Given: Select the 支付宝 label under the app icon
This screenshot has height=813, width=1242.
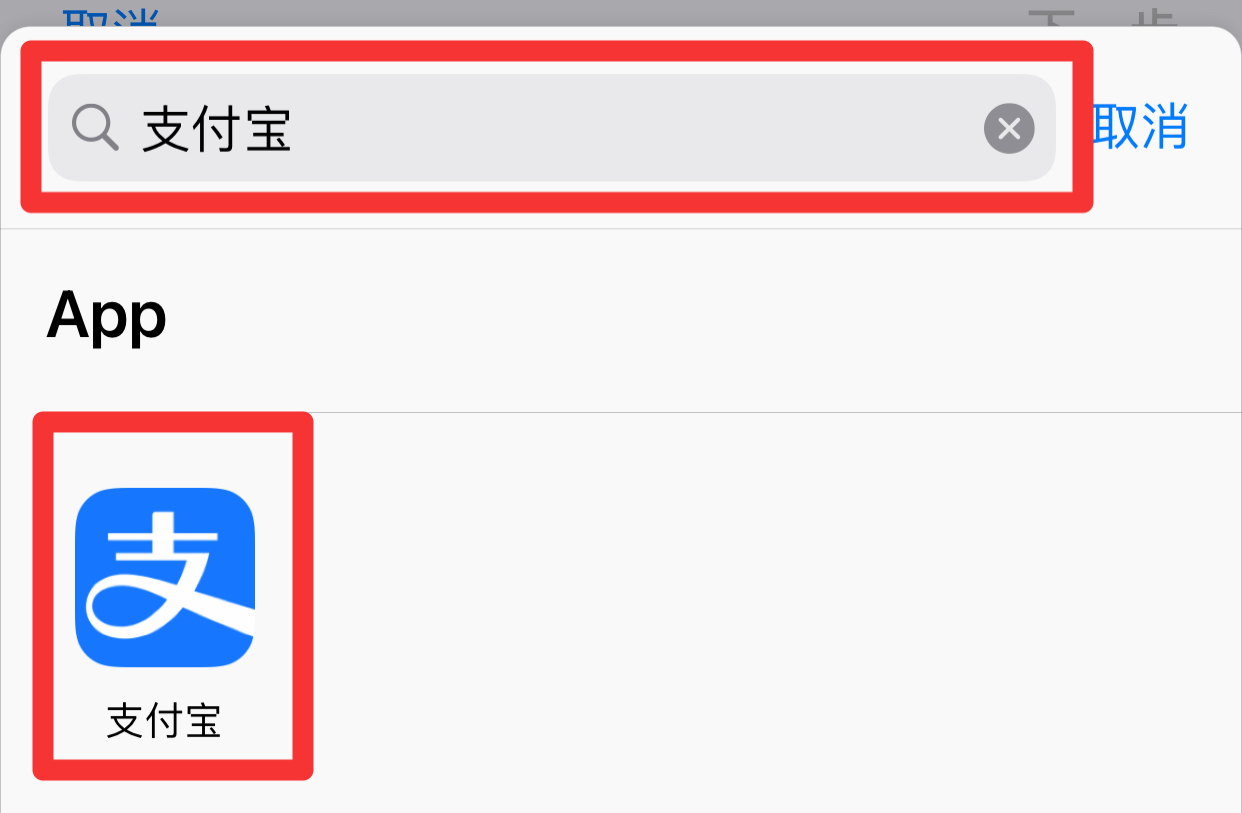Looking at the screenshot, I should [x=164, y=720].
